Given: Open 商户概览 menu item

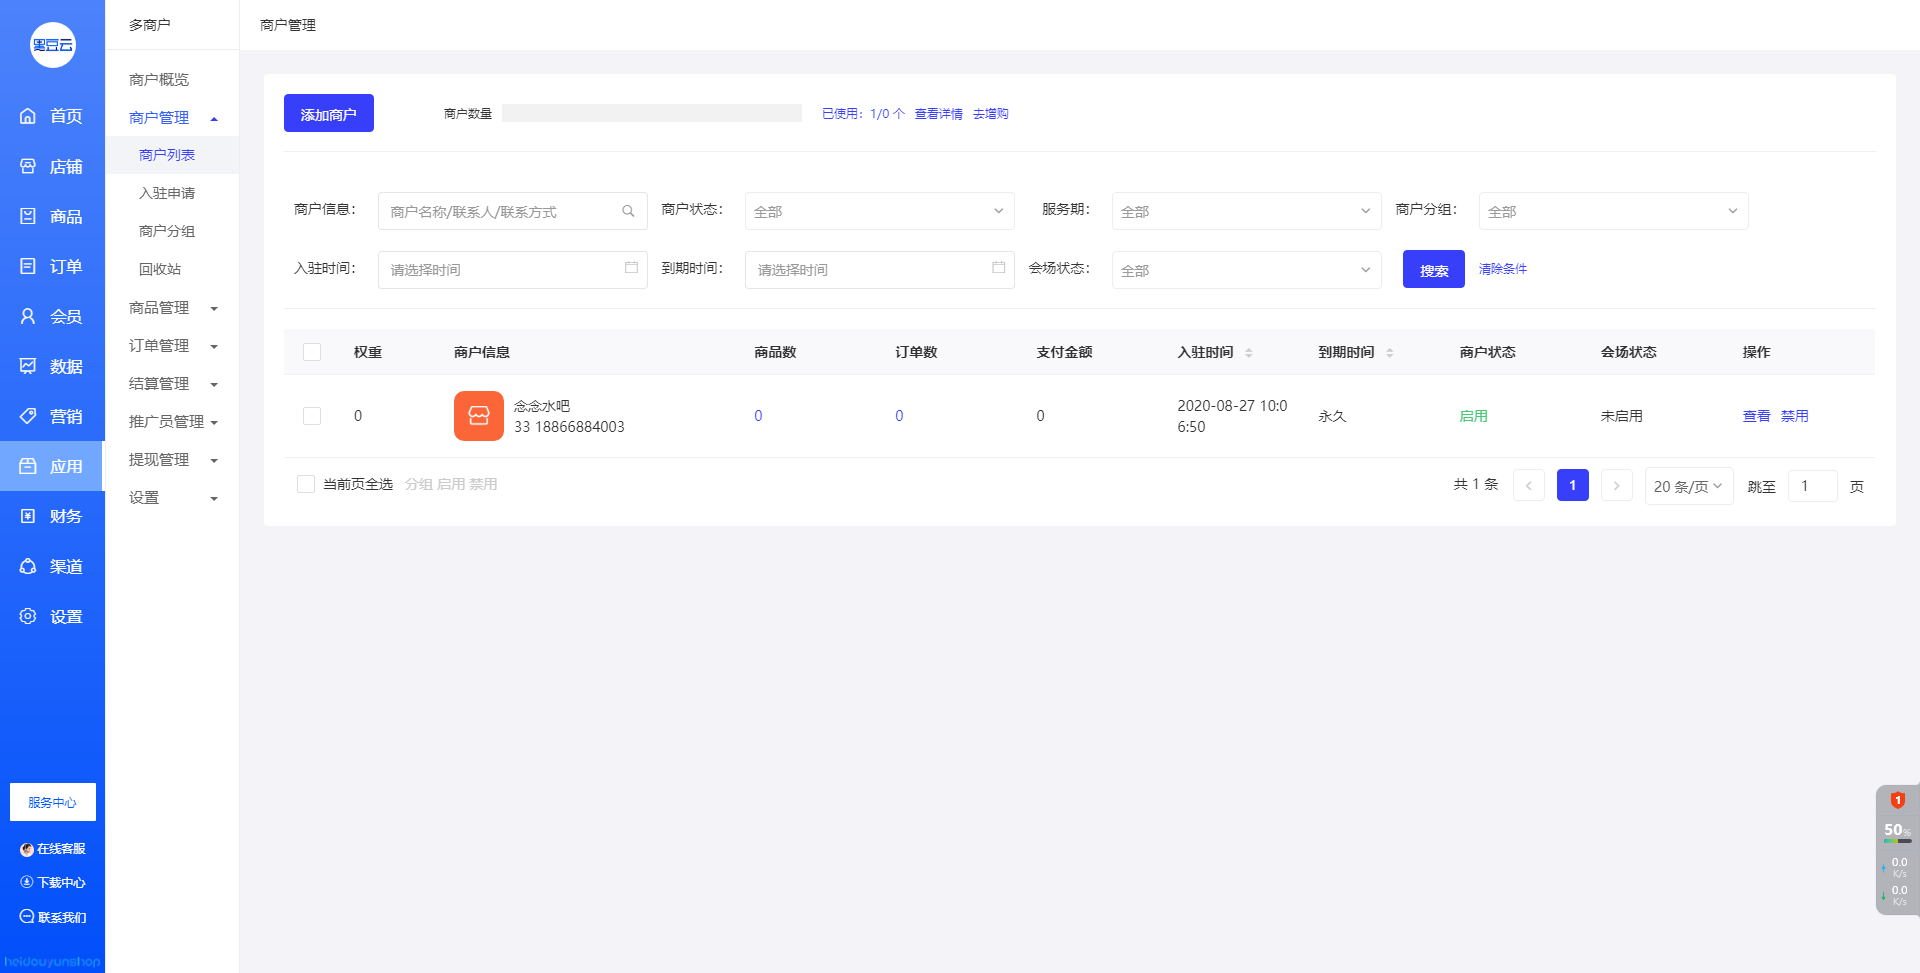Looking at the screenshot, I should 159,79.
